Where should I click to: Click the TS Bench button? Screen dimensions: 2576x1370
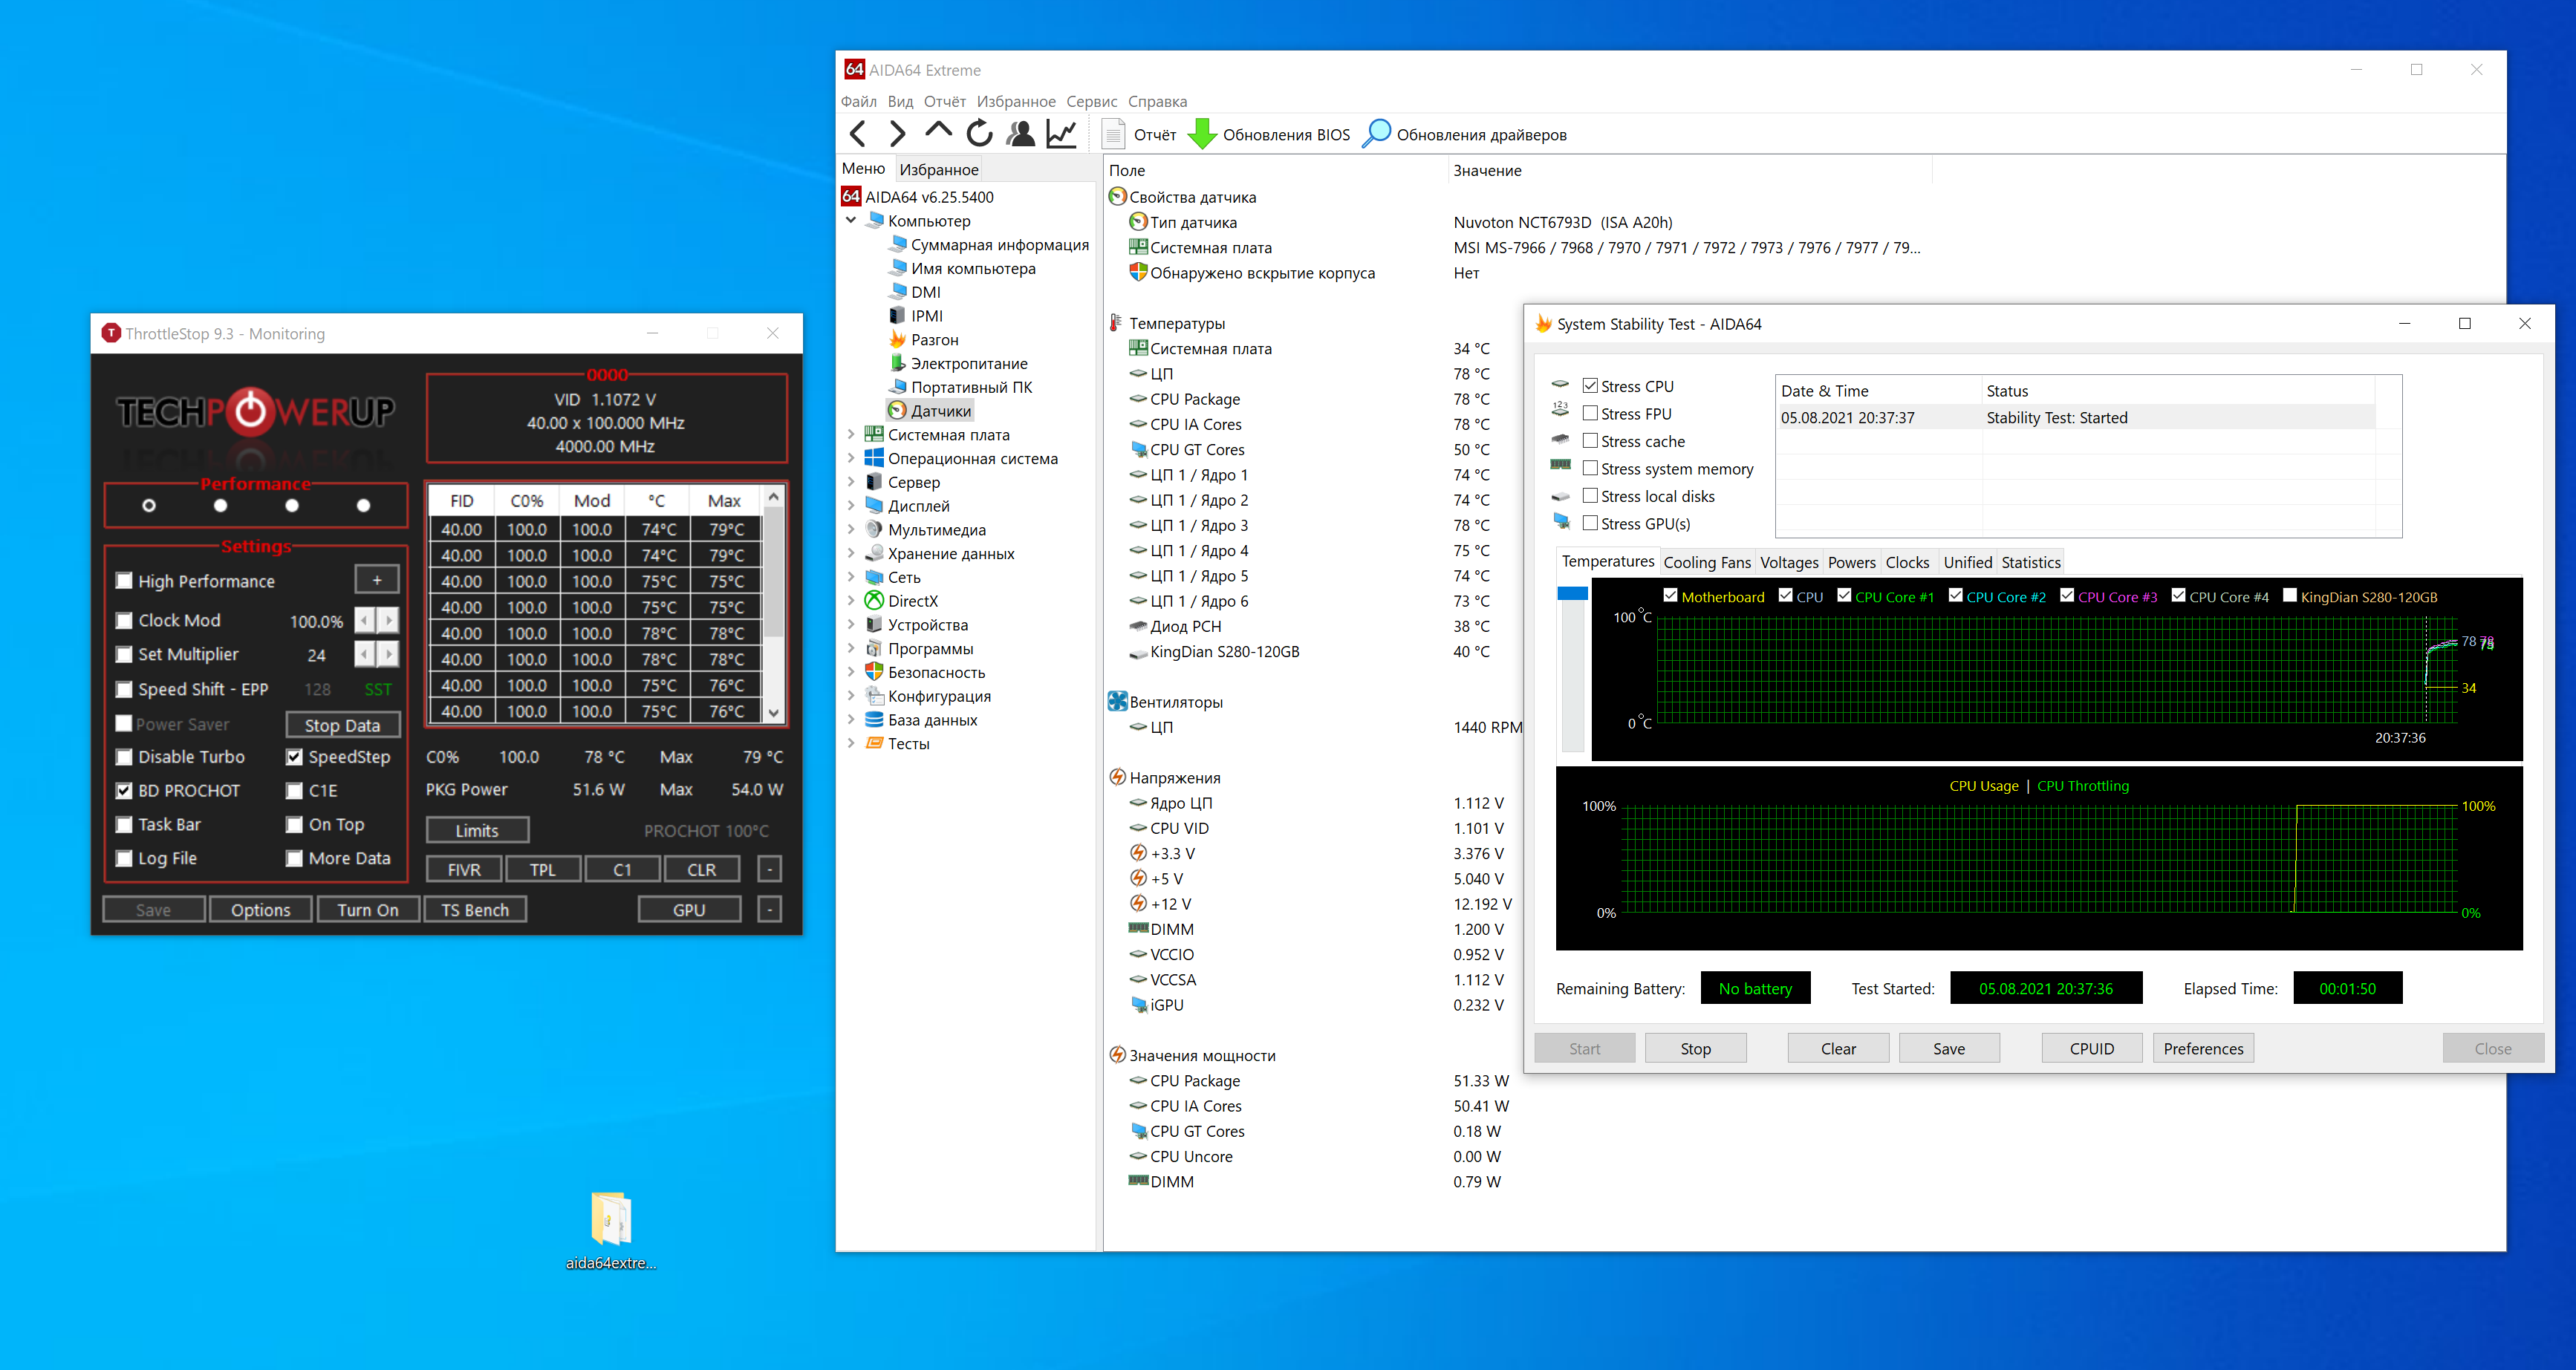[x=475, y=910]
